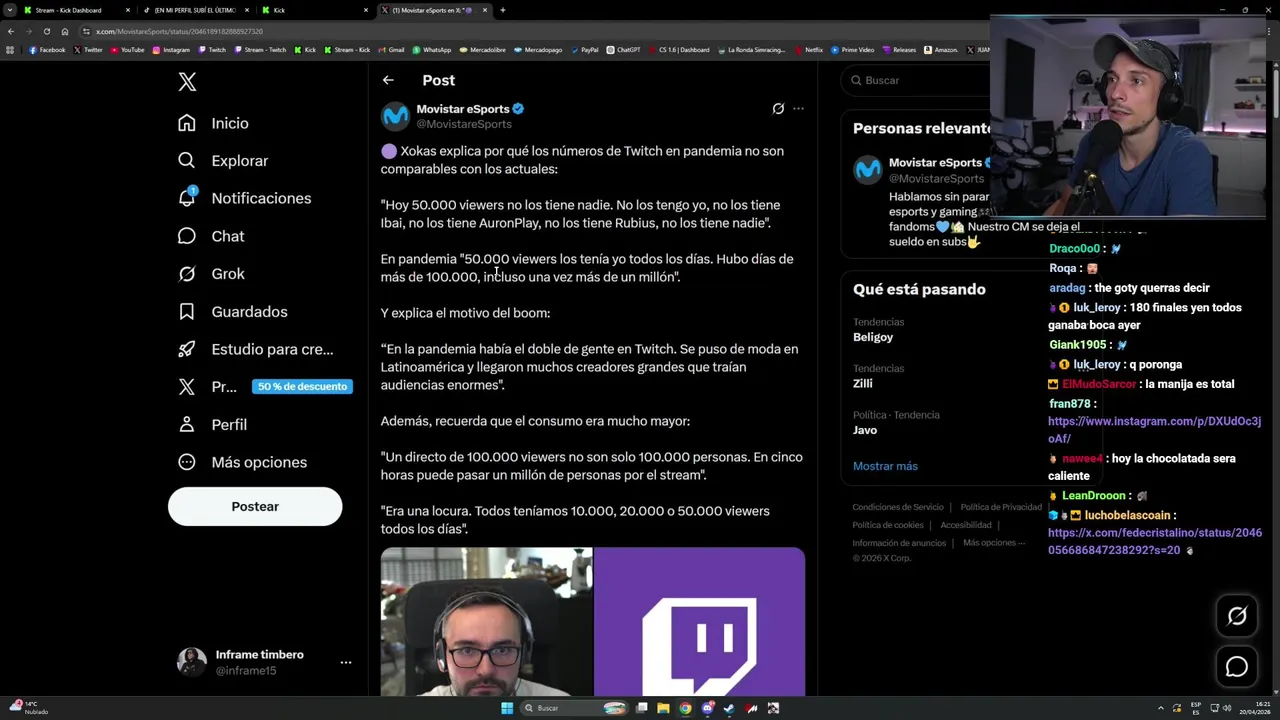Viewport: 1280px width, 720px height.
Task: Open the ChatGPT bookmark
Action: point(623,50)
